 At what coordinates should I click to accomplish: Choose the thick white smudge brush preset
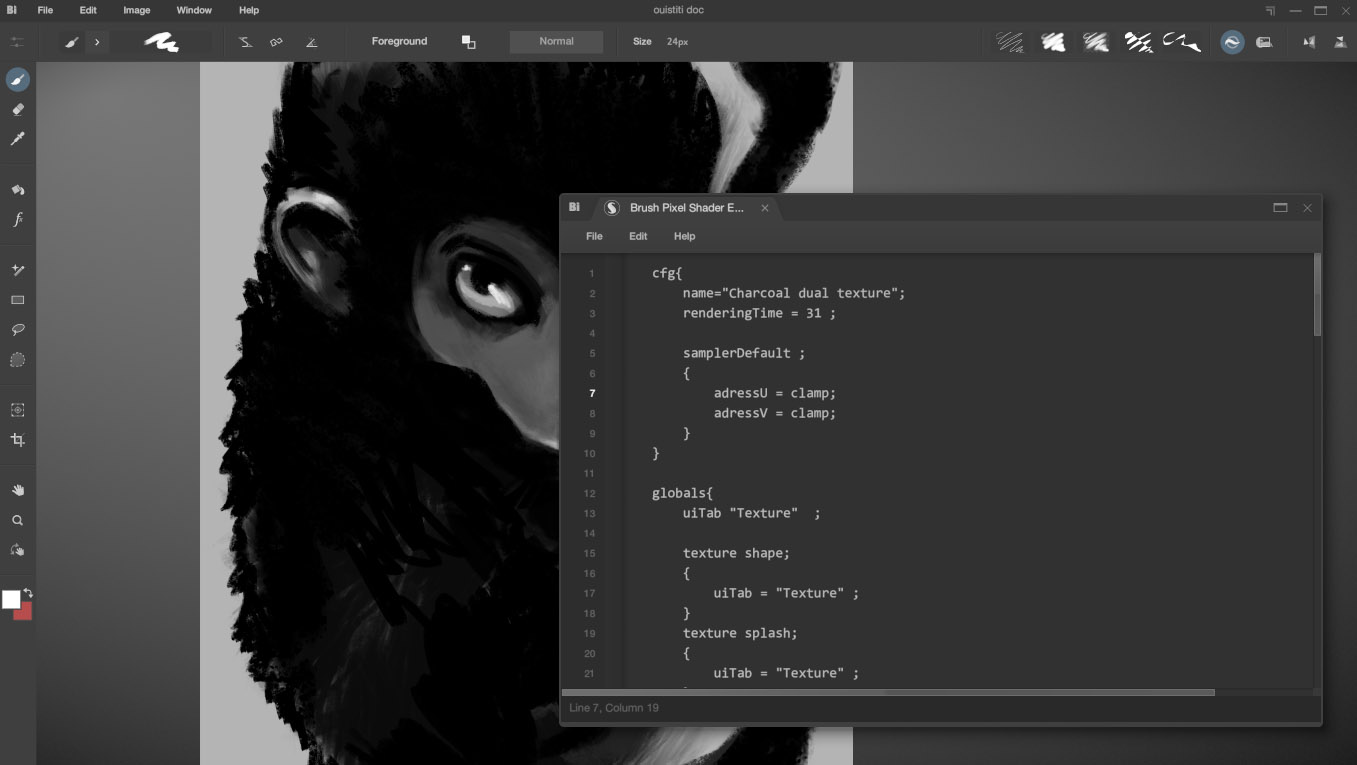(x=1053, y=42)
